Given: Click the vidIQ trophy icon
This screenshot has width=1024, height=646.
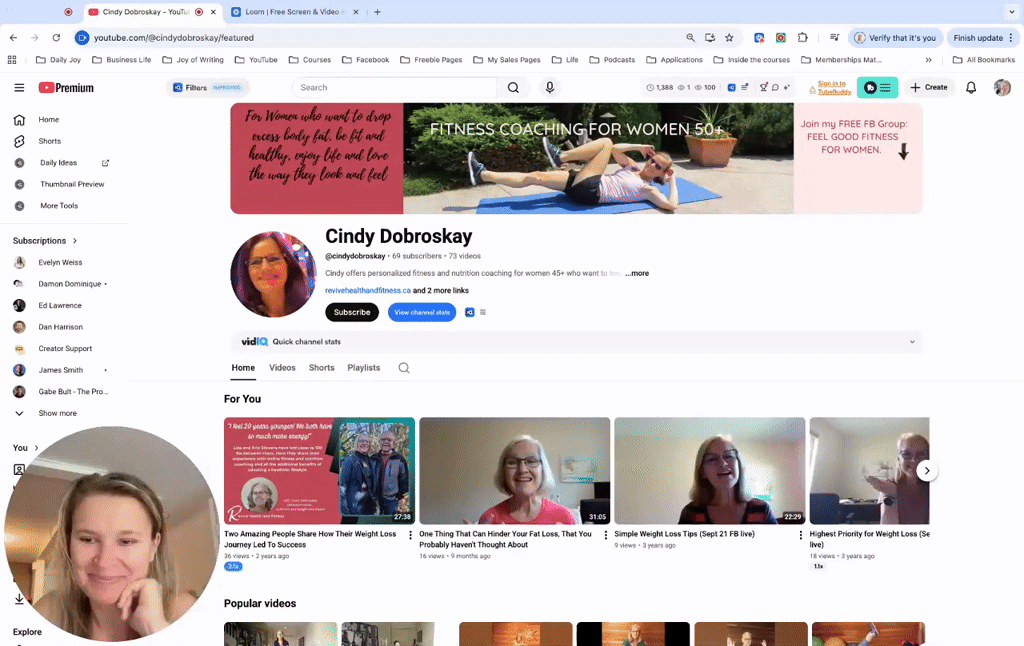Looking at the screenshot, I should [x=763, y=88].
